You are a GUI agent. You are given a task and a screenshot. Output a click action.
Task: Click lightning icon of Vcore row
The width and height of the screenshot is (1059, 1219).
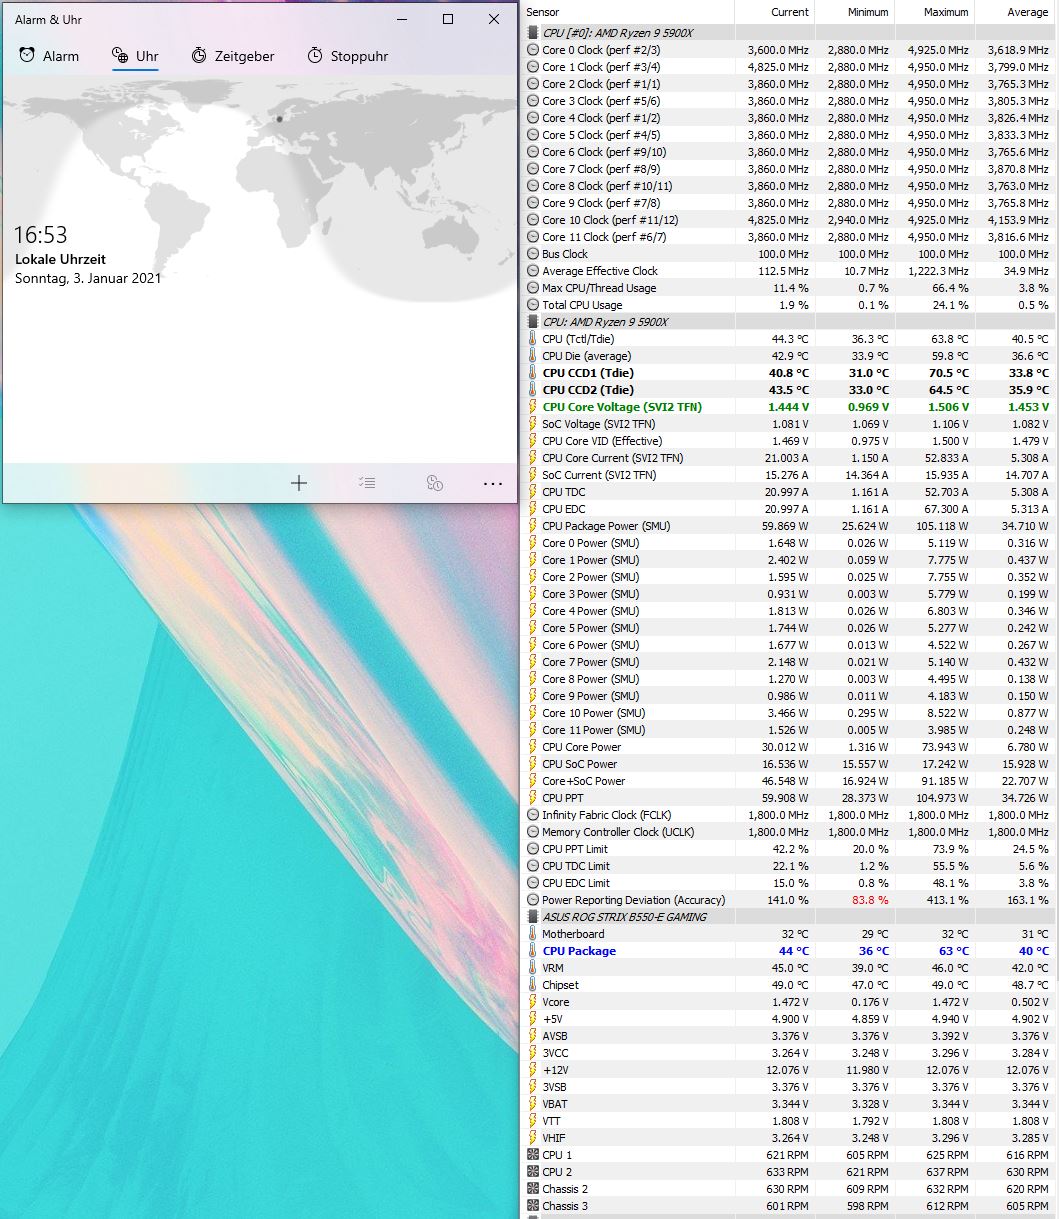(533, 1002)
